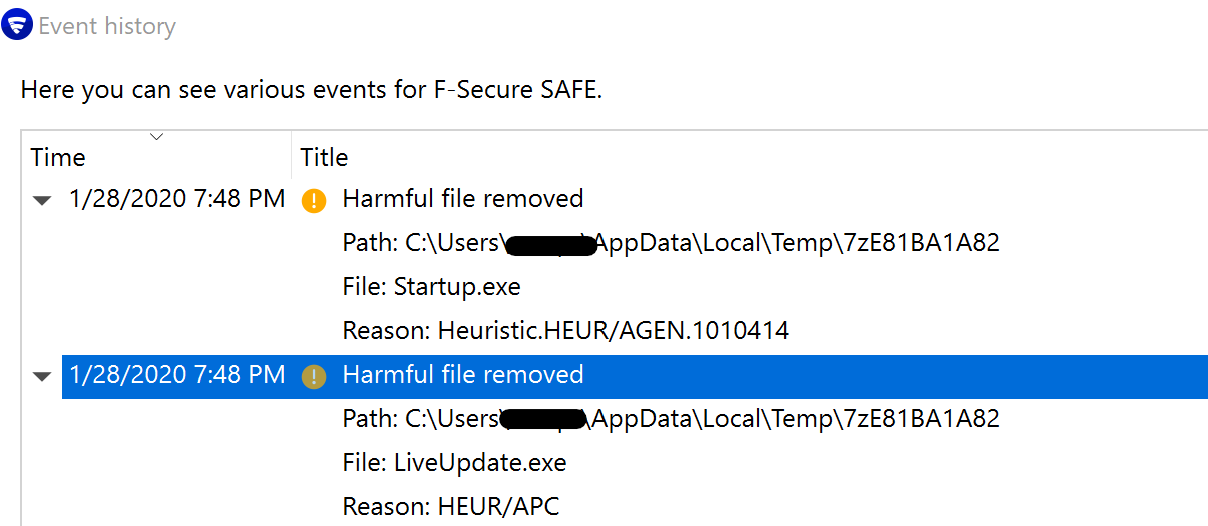Screen dimensions: 1208x526
Task: Click the Event history window title
Action: click(x=107, y=26)
